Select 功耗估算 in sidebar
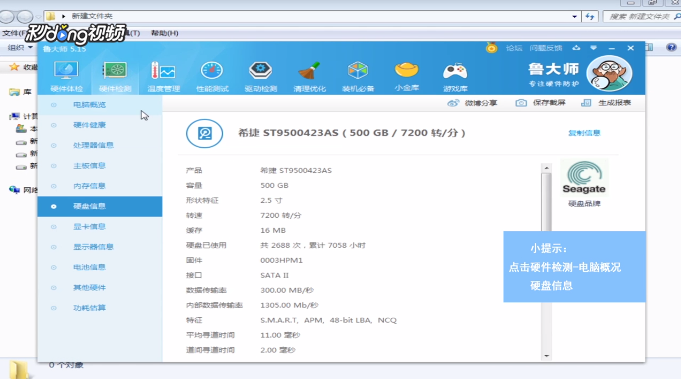This screenshot has width=681, height=379. [x=100, y=308]
